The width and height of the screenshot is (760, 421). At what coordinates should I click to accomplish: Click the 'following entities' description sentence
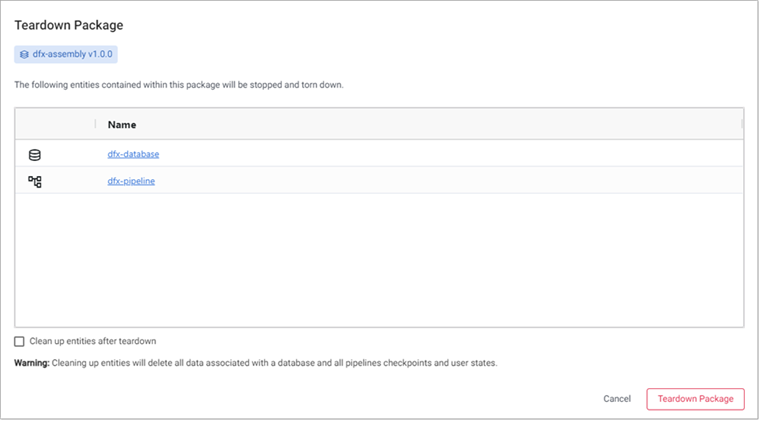pyautogui.click(x=179, y=85)
